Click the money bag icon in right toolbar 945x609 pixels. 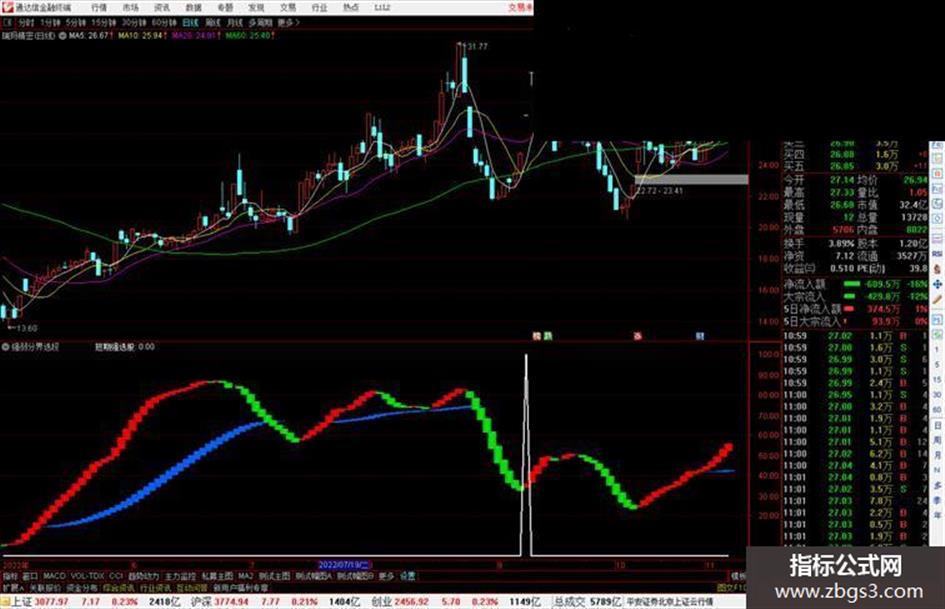pyautogui.click(x=937, y=270)
